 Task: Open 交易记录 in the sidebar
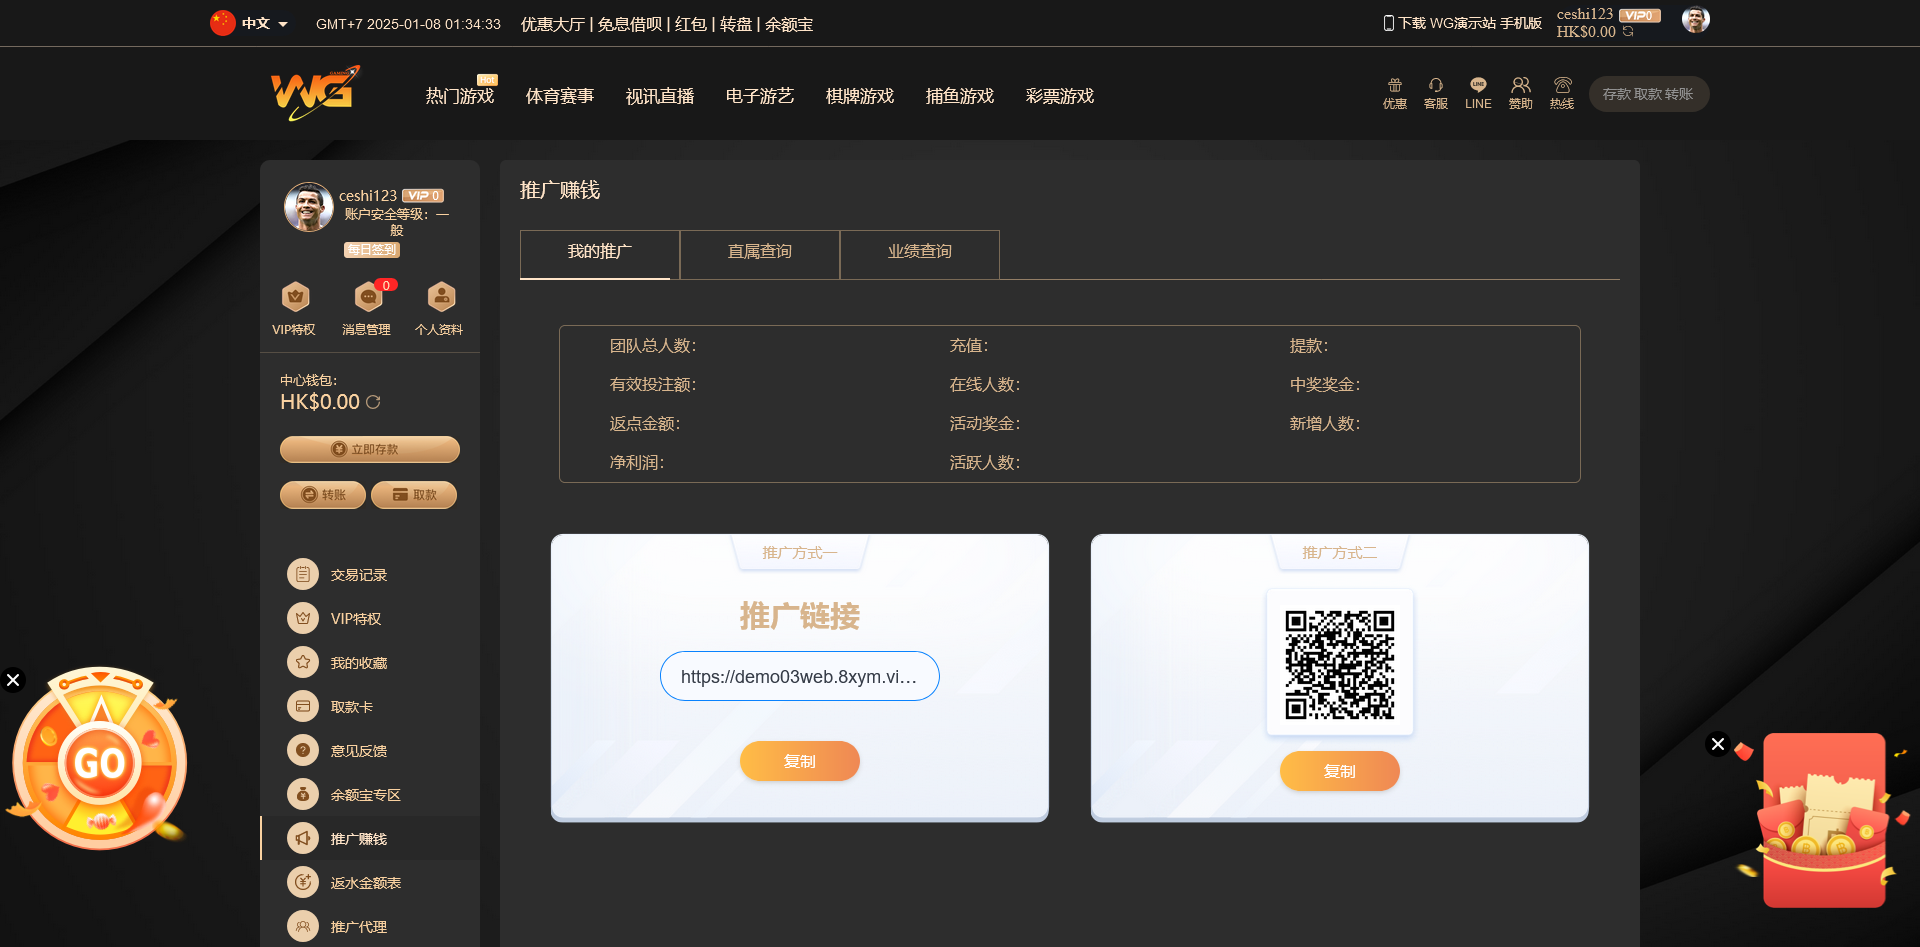click(358, 575)
